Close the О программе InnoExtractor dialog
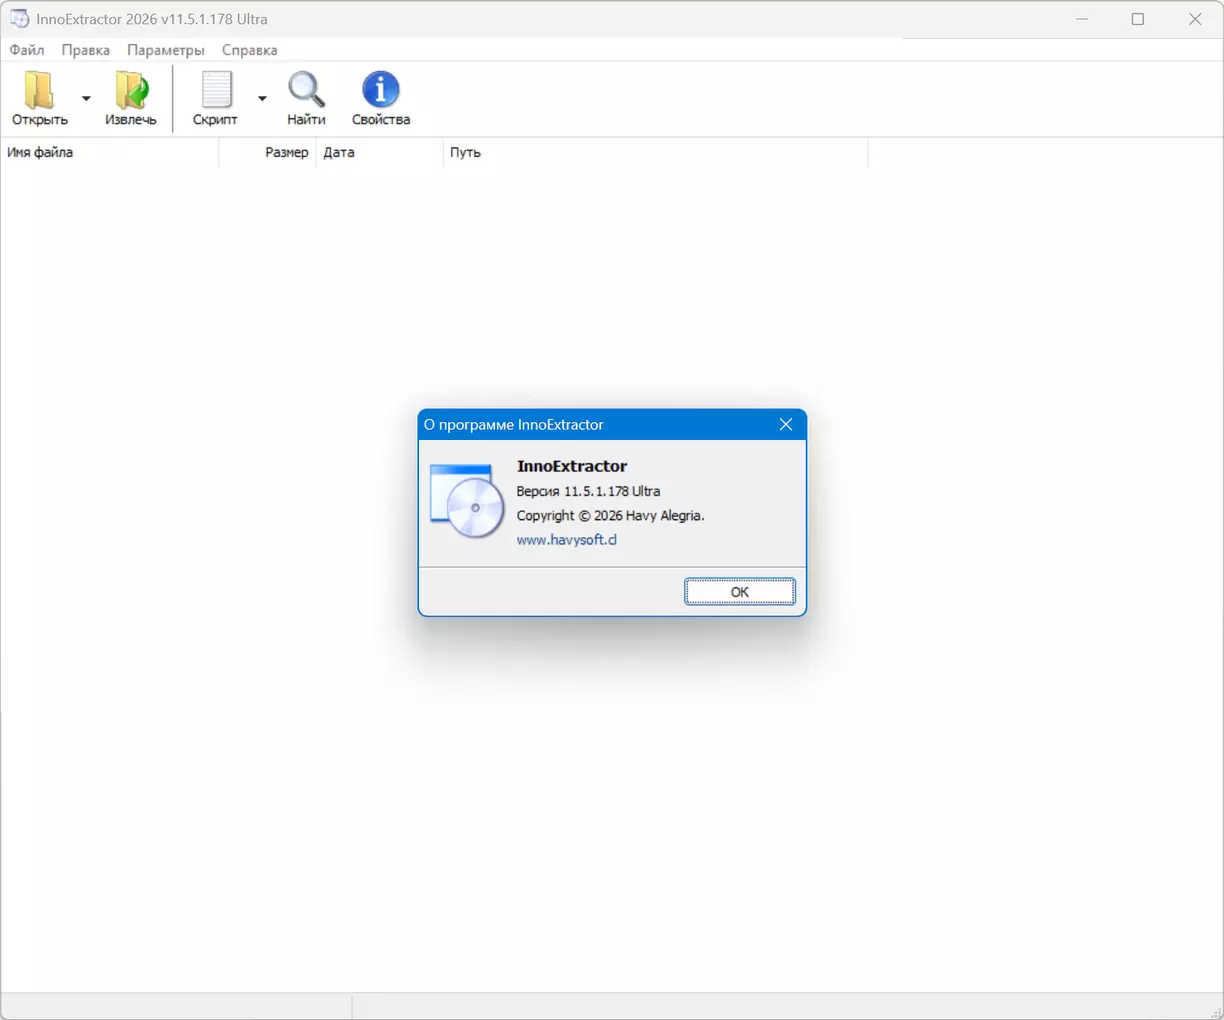Viewport: 1224px width, 1020px height. click(x=786, y=425)
